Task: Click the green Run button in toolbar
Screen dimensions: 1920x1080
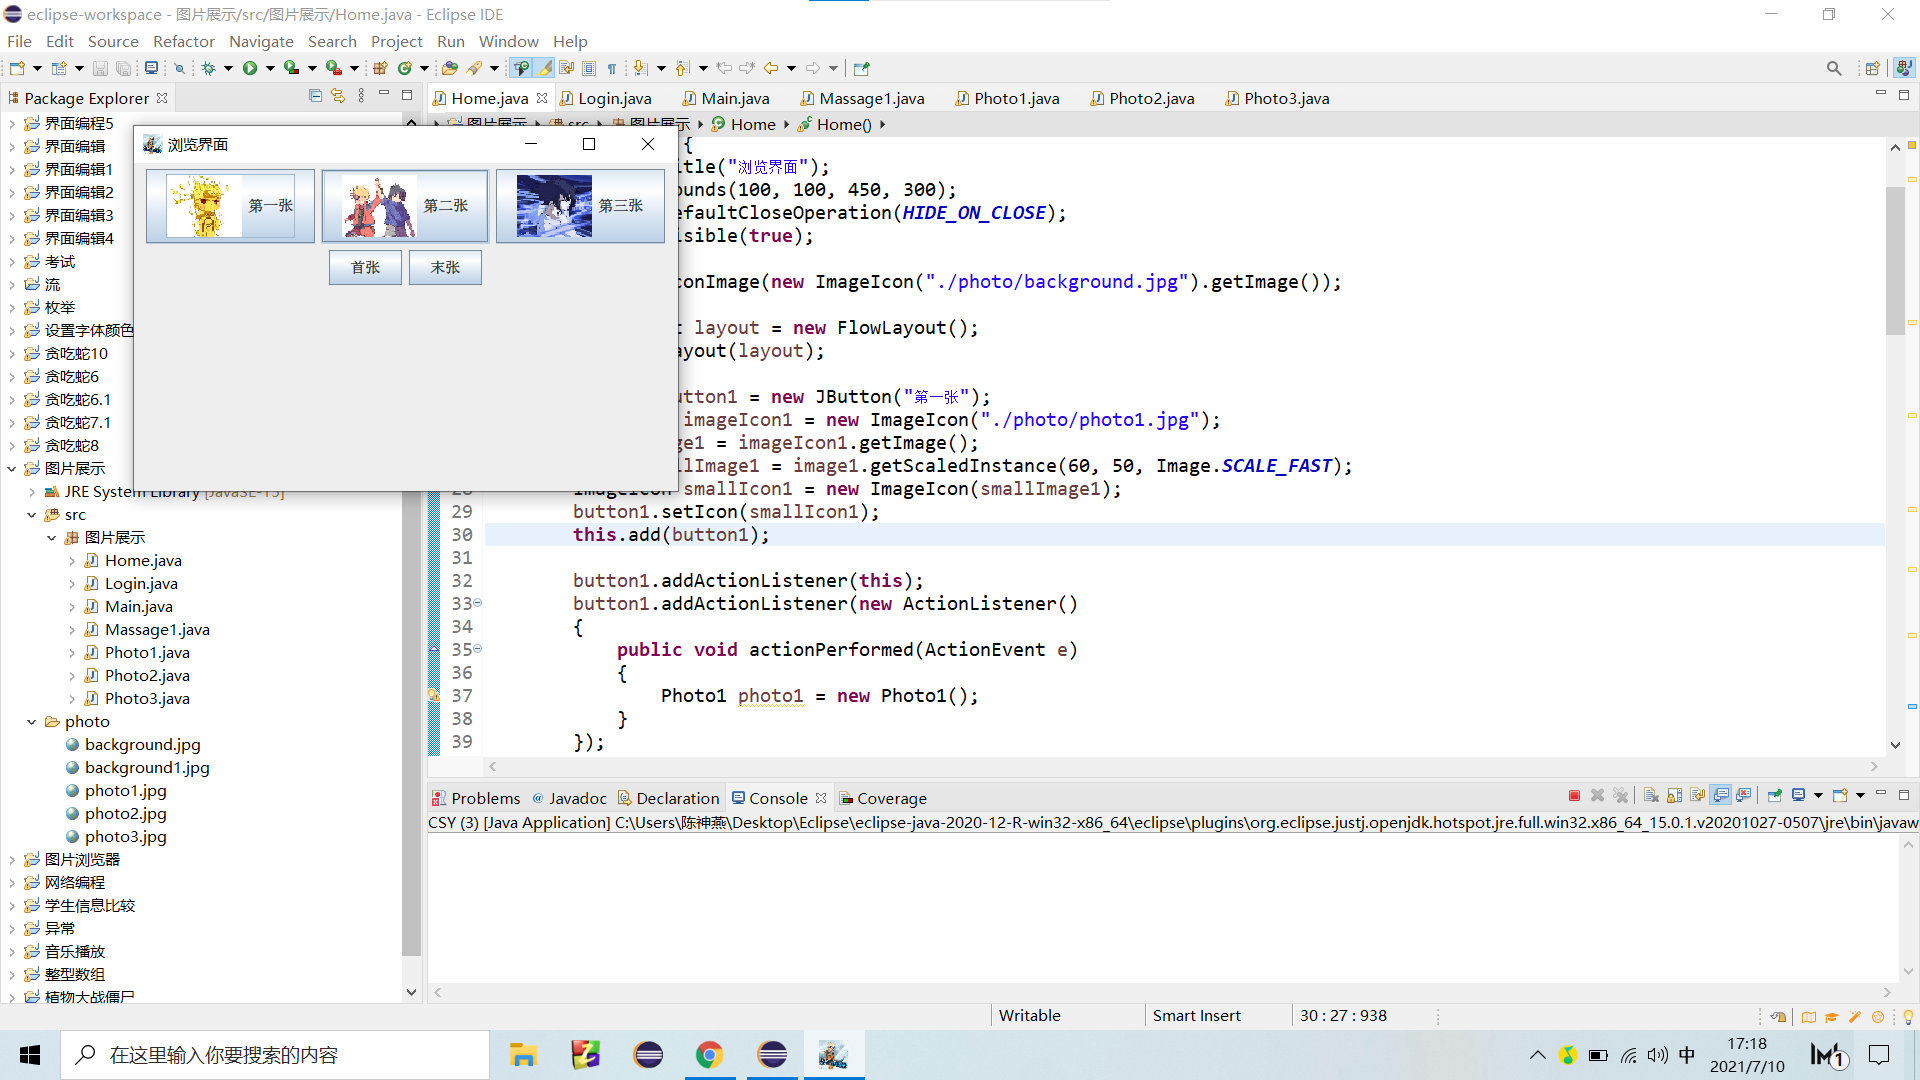Action: tap(250, 68)
